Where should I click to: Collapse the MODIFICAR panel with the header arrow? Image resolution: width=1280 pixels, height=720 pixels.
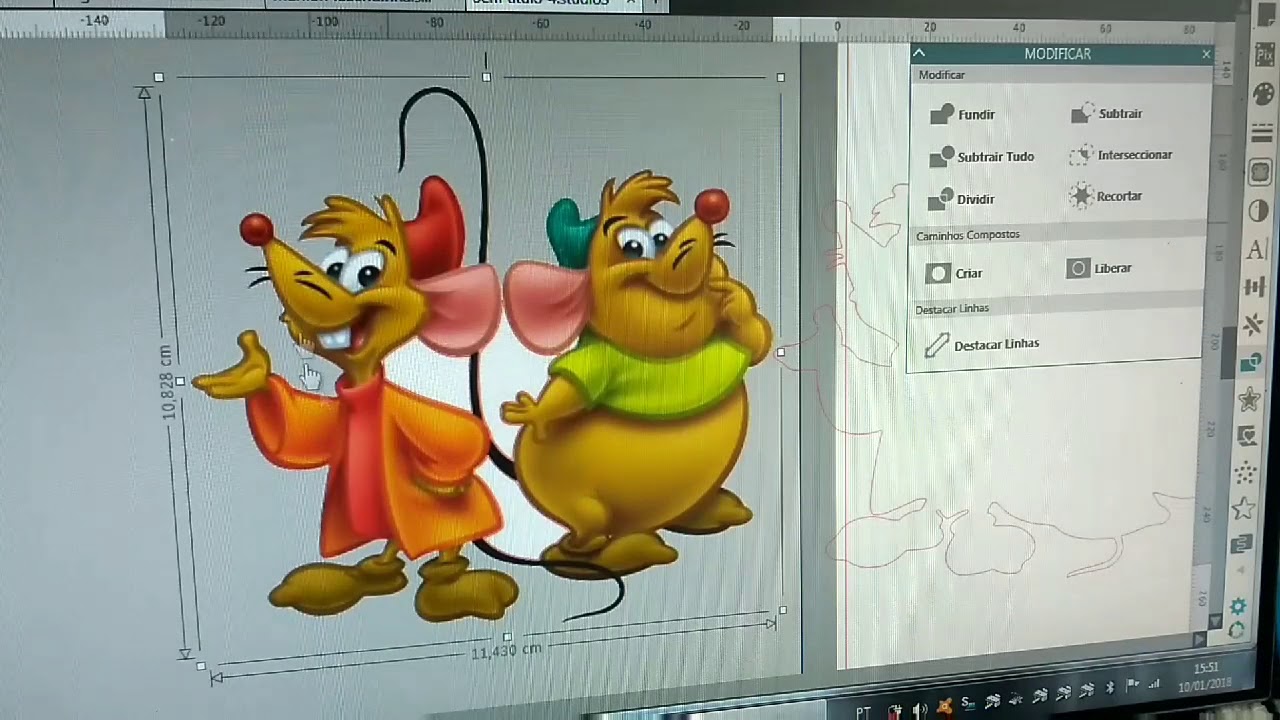pos(919,53)
